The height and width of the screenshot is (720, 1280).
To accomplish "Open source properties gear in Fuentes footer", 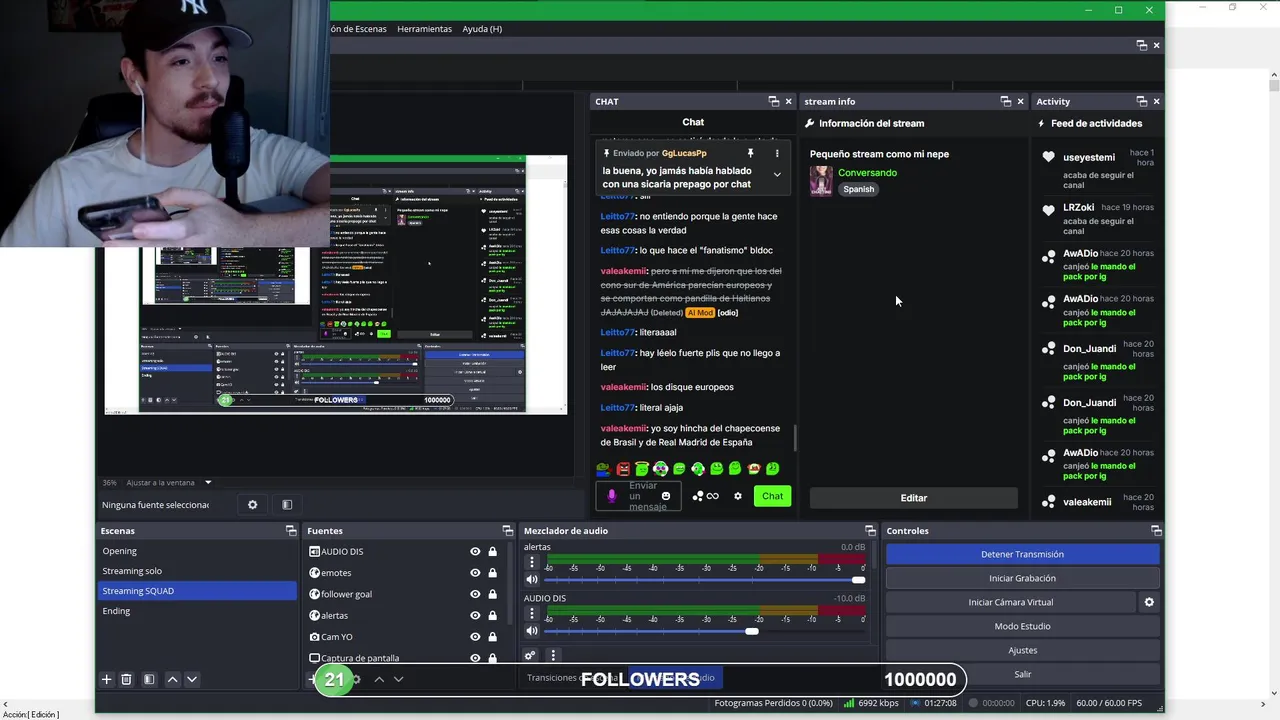I will (x=355, y=679).
